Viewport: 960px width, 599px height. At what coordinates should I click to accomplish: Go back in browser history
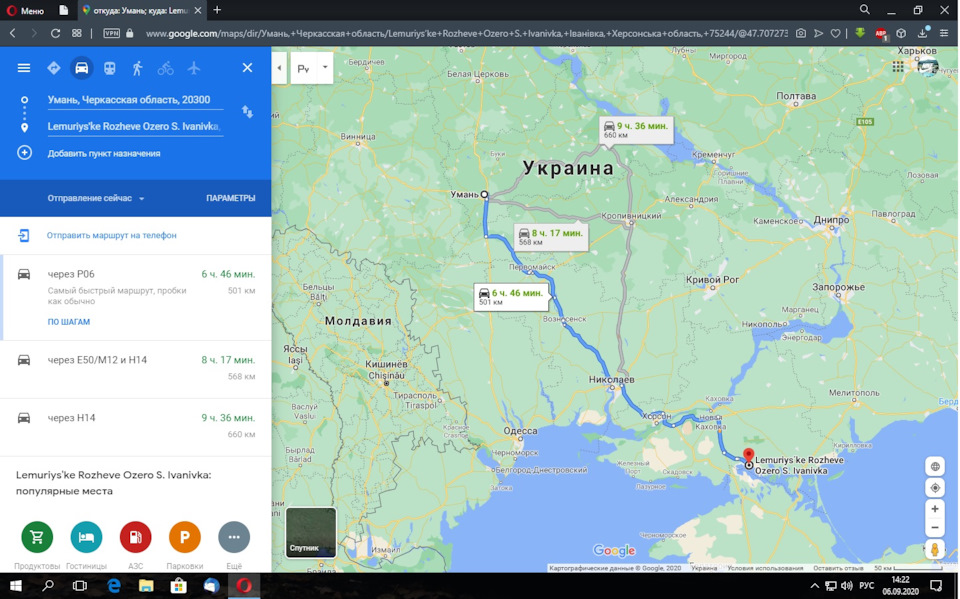pyautogui.click(x=13, y=34)
